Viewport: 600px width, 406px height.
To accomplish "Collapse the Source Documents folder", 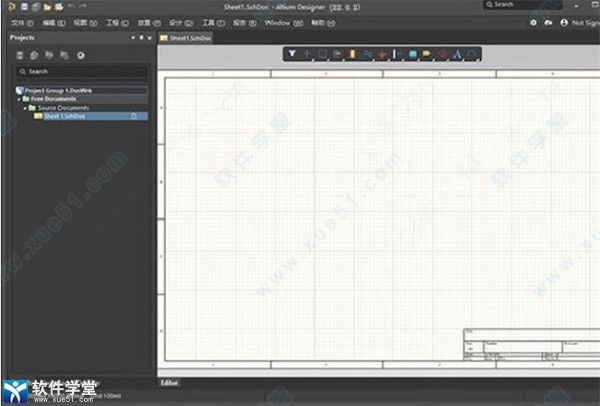I will coord(26,108).
